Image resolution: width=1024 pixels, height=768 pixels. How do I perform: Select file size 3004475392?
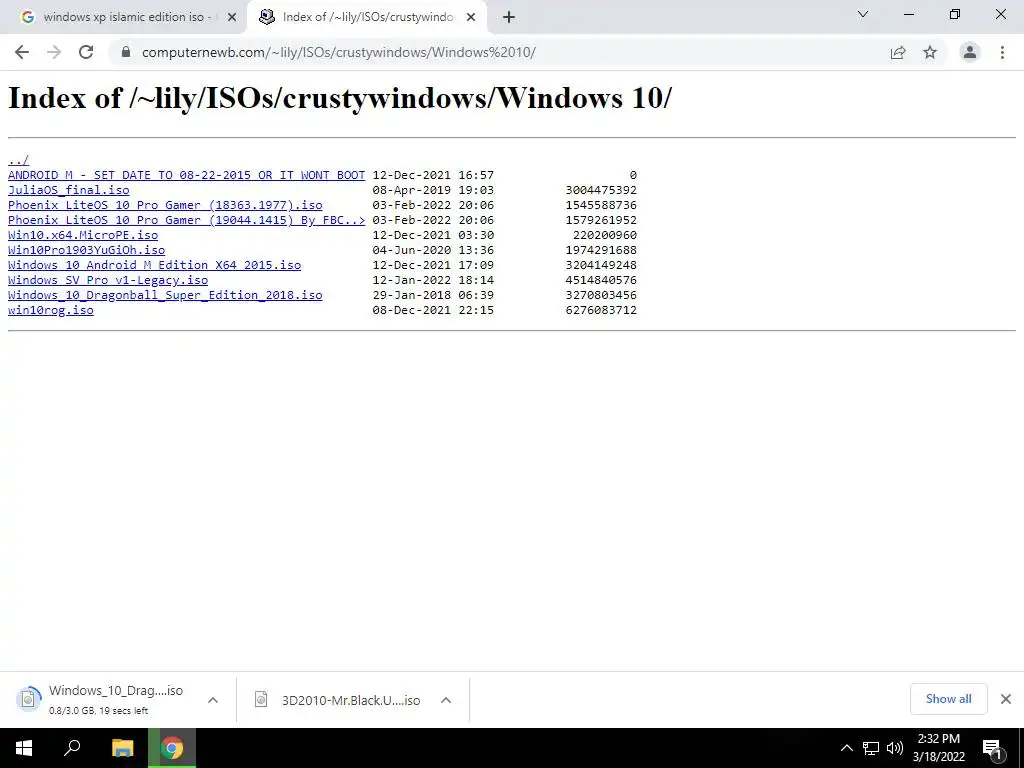pos(601,190)
